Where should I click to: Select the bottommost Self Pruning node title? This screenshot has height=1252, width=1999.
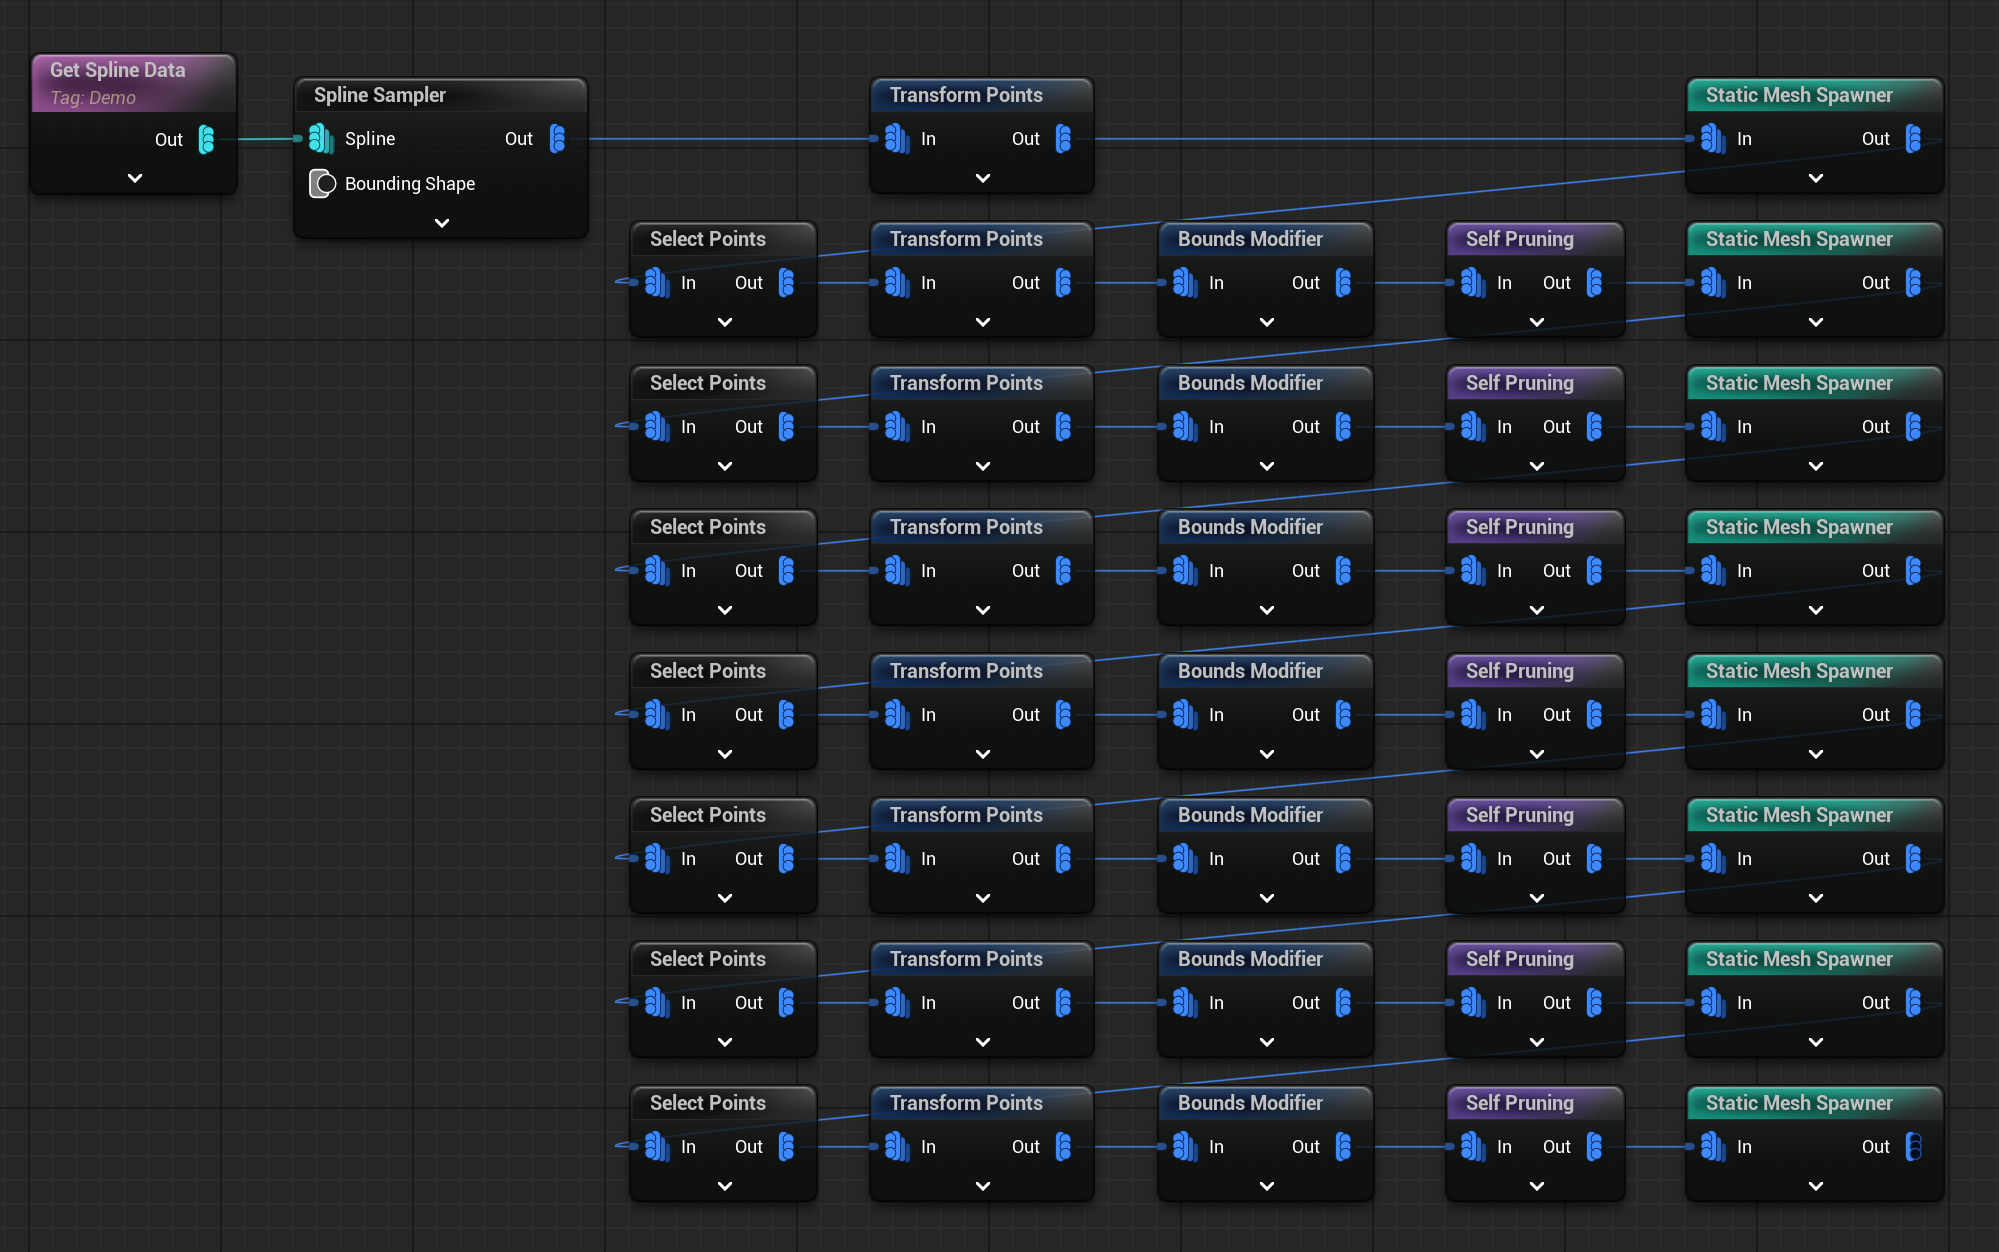click(1520, 1103)
